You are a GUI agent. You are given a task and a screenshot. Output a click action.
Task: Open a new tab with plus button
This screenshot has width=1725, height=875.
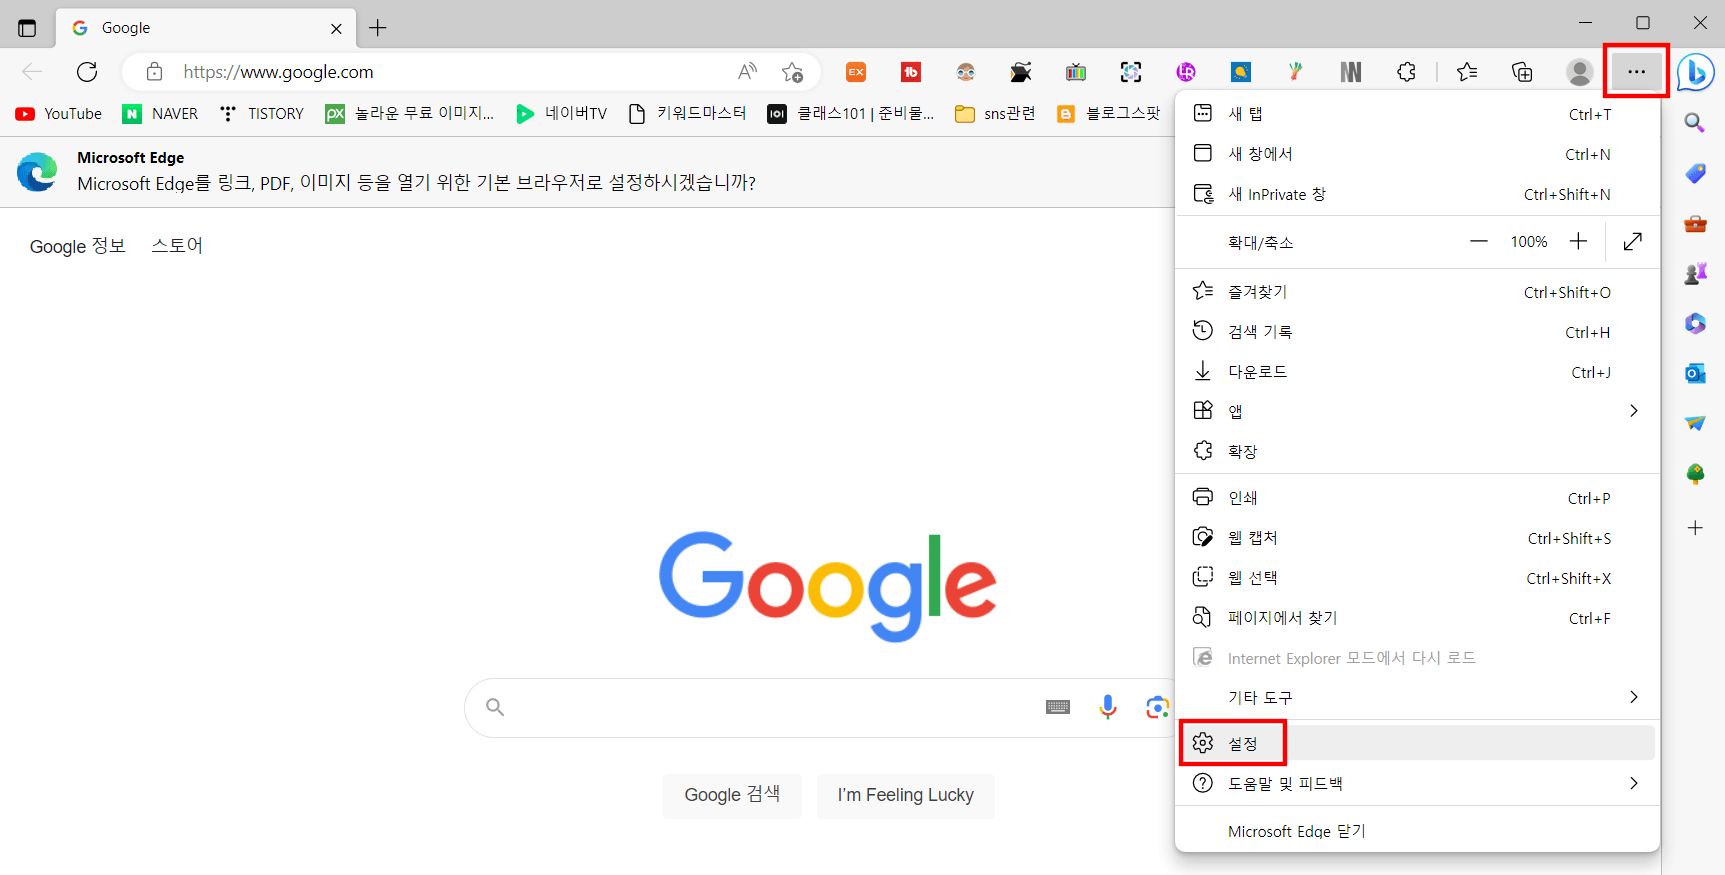378,28
